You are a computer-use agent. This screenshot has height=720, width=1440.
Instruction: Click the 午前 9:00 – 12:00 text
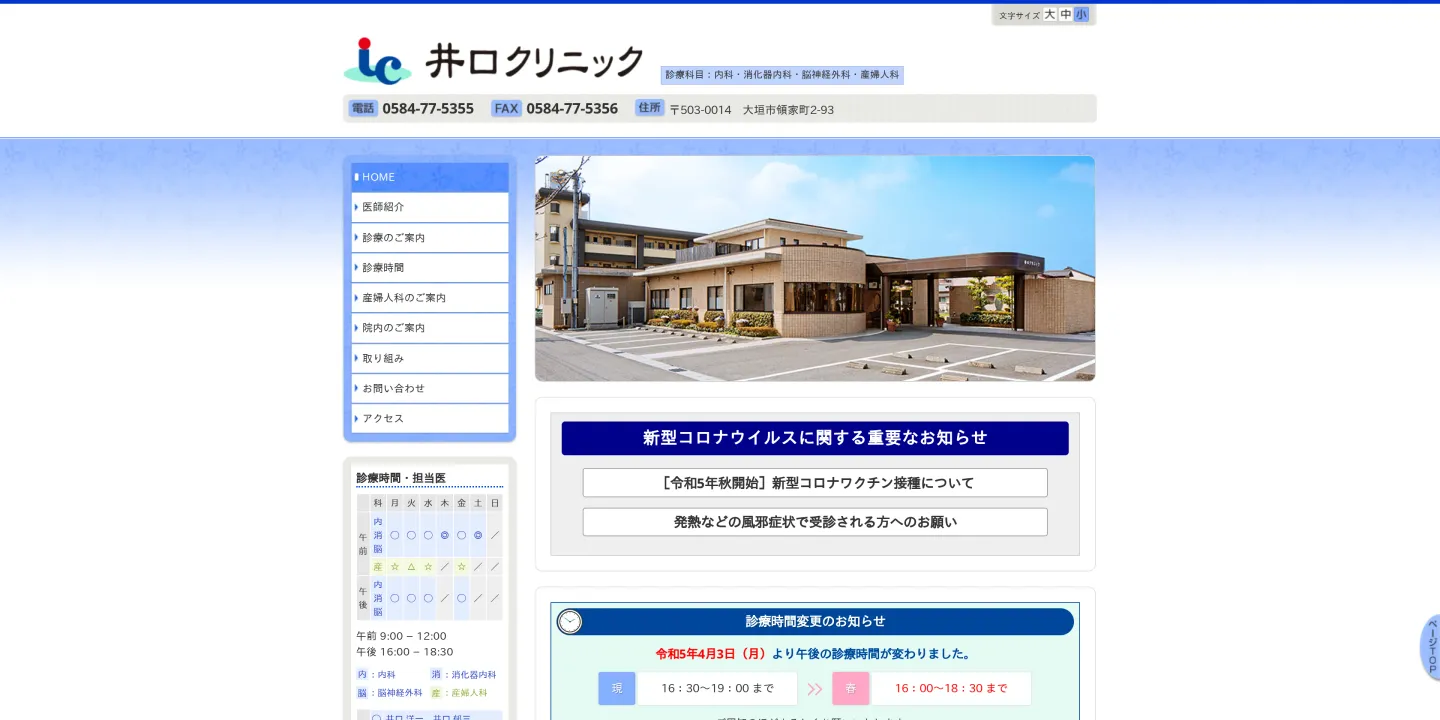(x=401, y=636)
